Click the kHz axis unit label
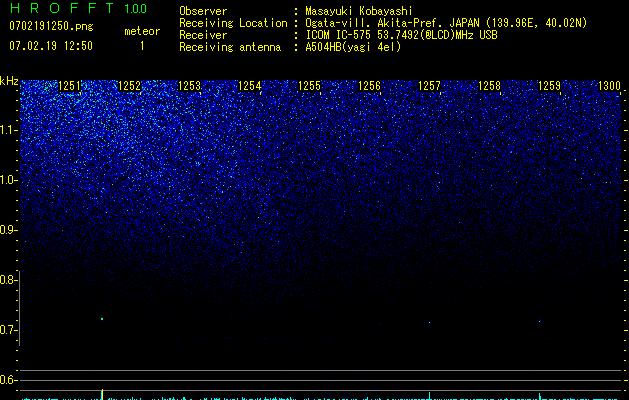 coord(9,81)
